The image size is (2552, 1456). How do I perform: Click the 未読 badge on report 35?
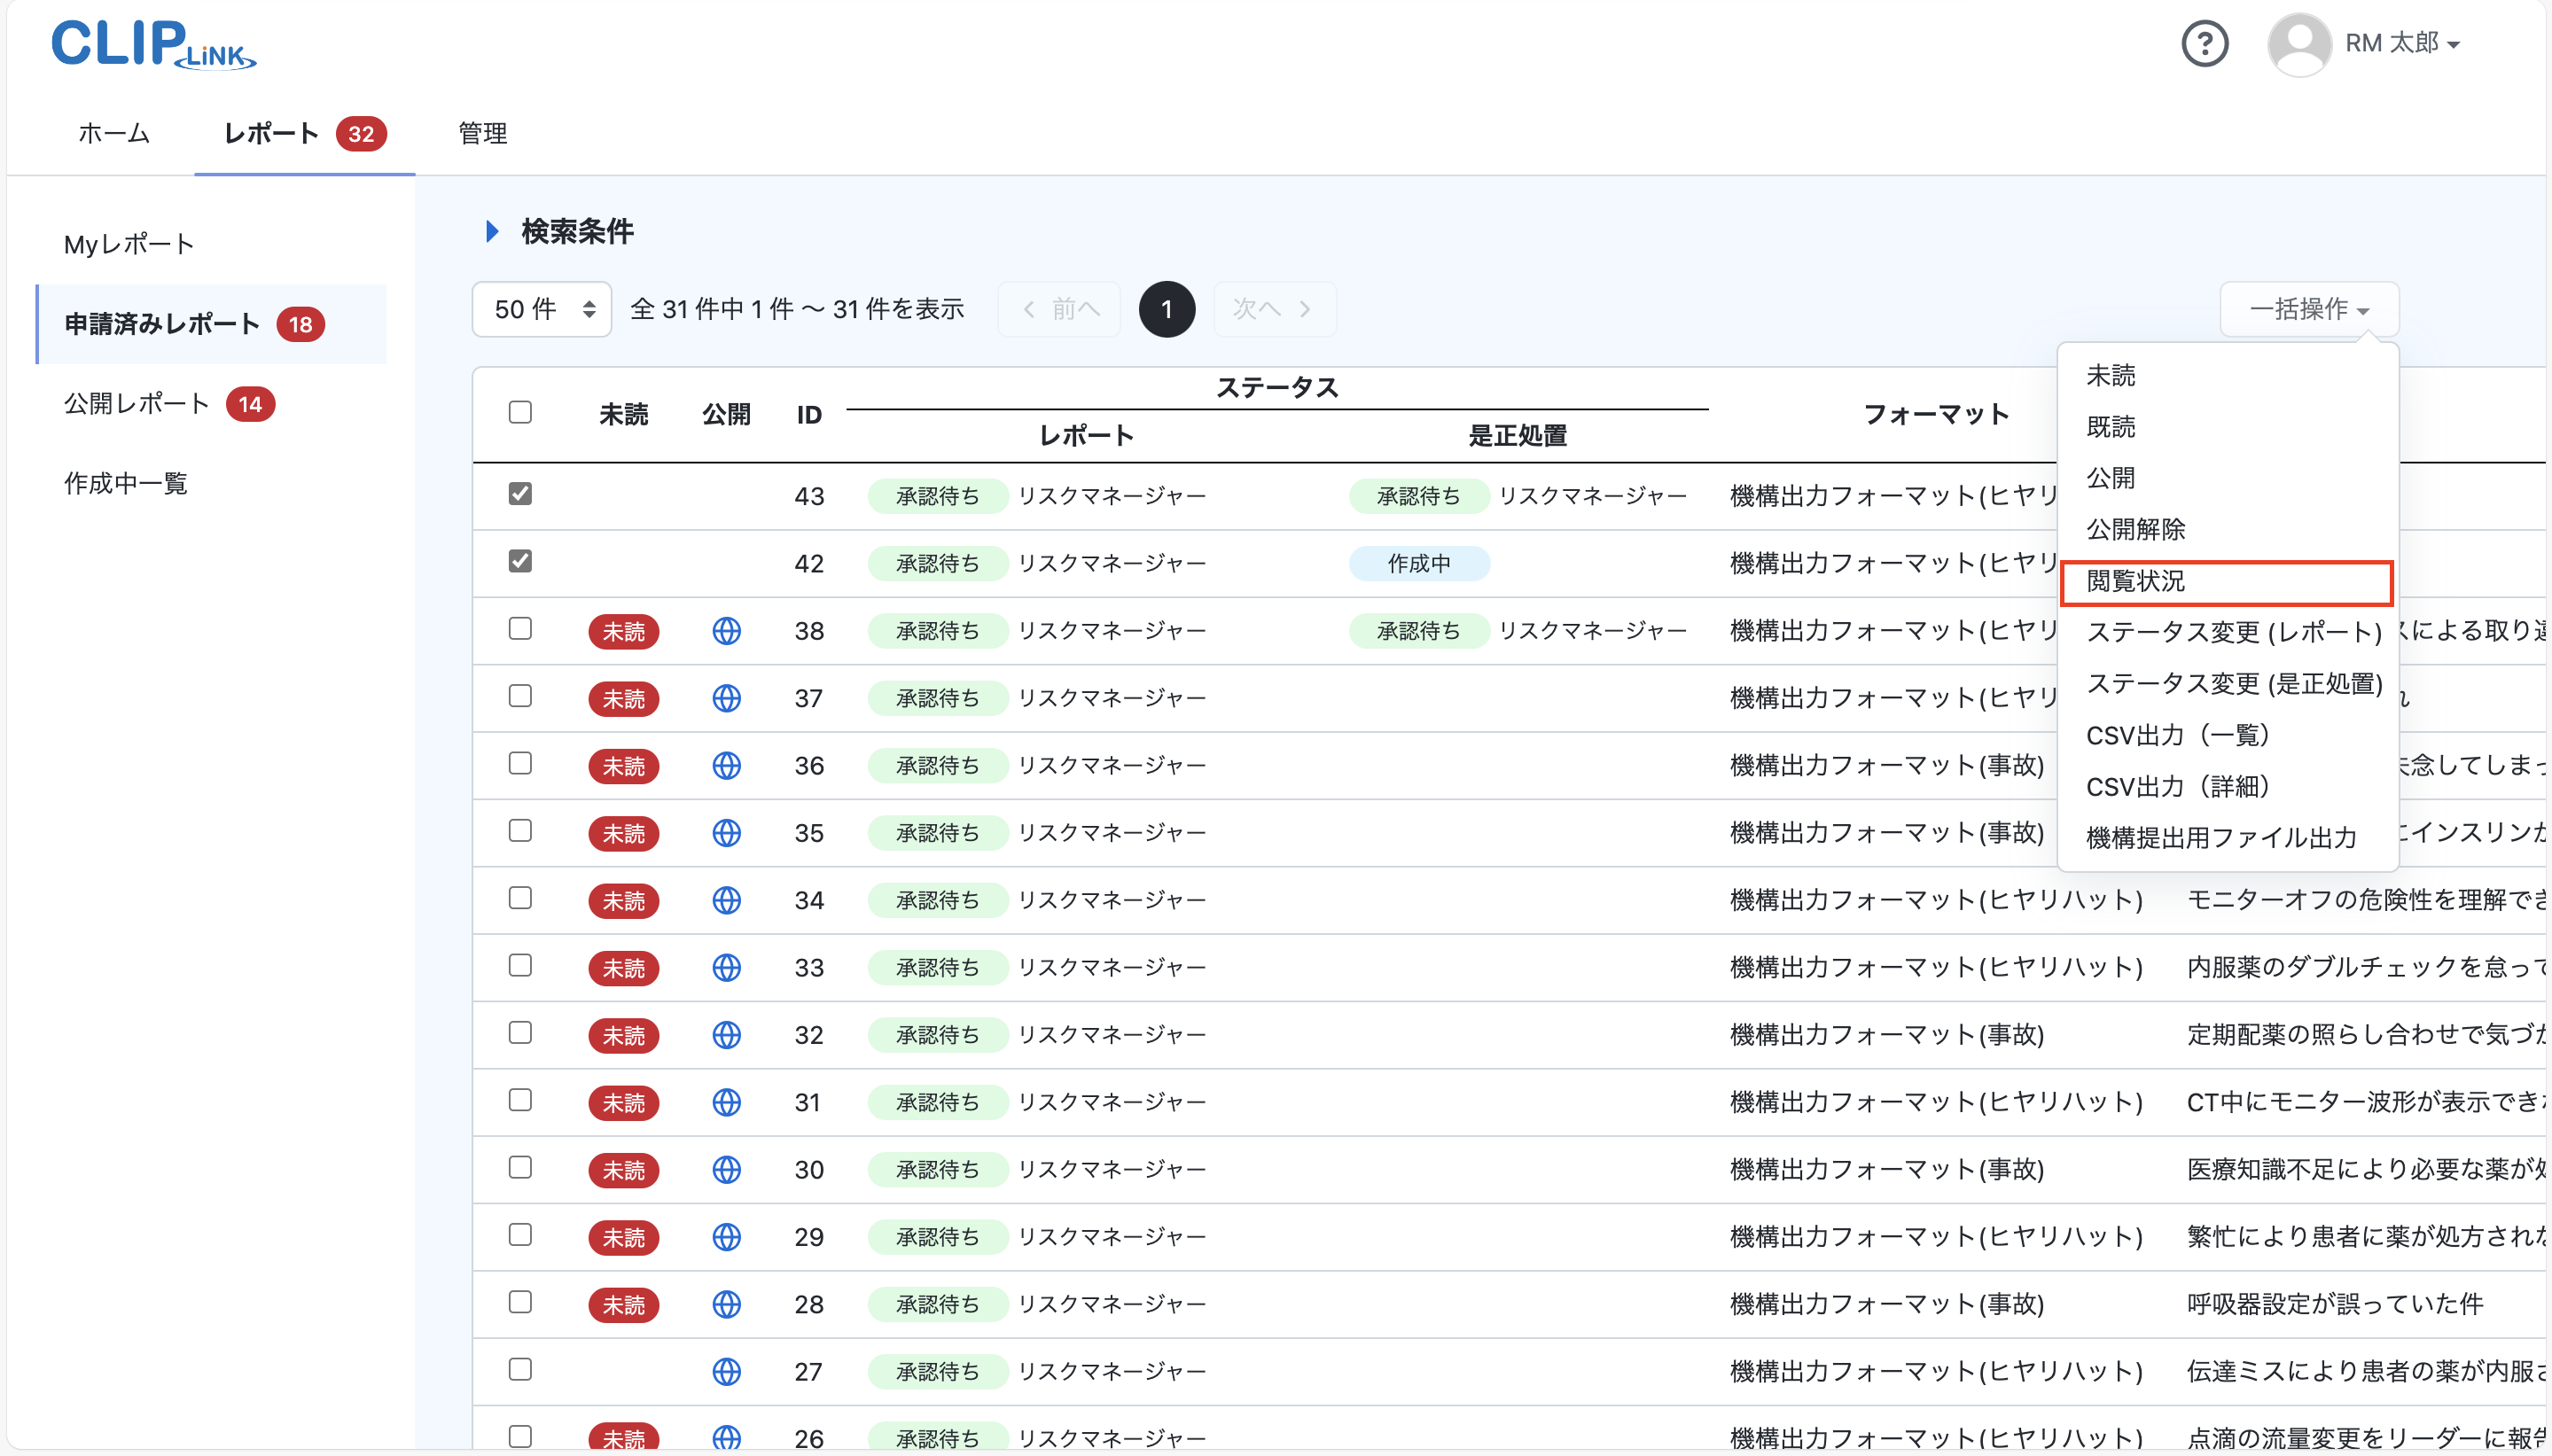coord(624,833)
